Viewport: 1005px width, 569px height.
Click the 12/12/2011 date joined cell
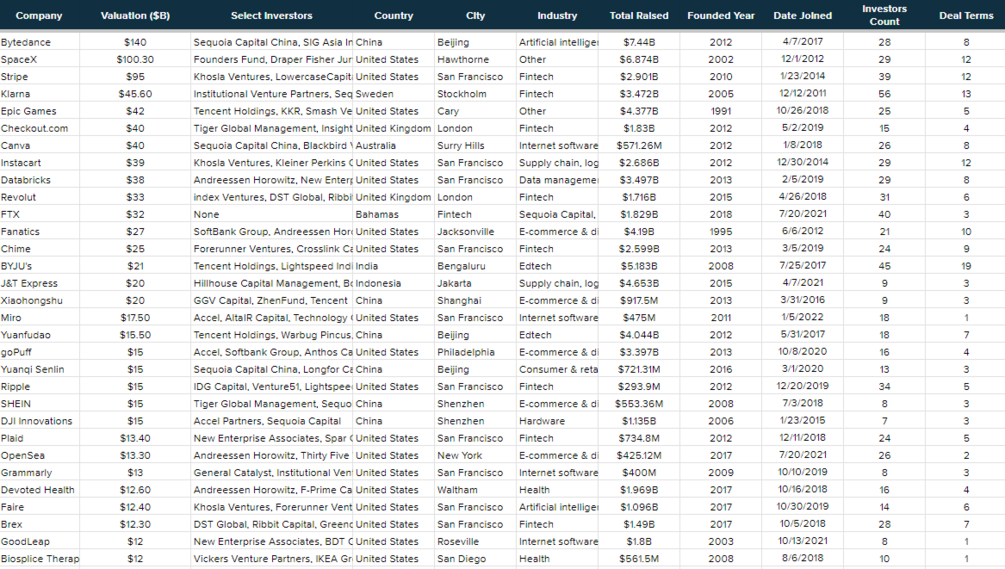click(802, 94)
